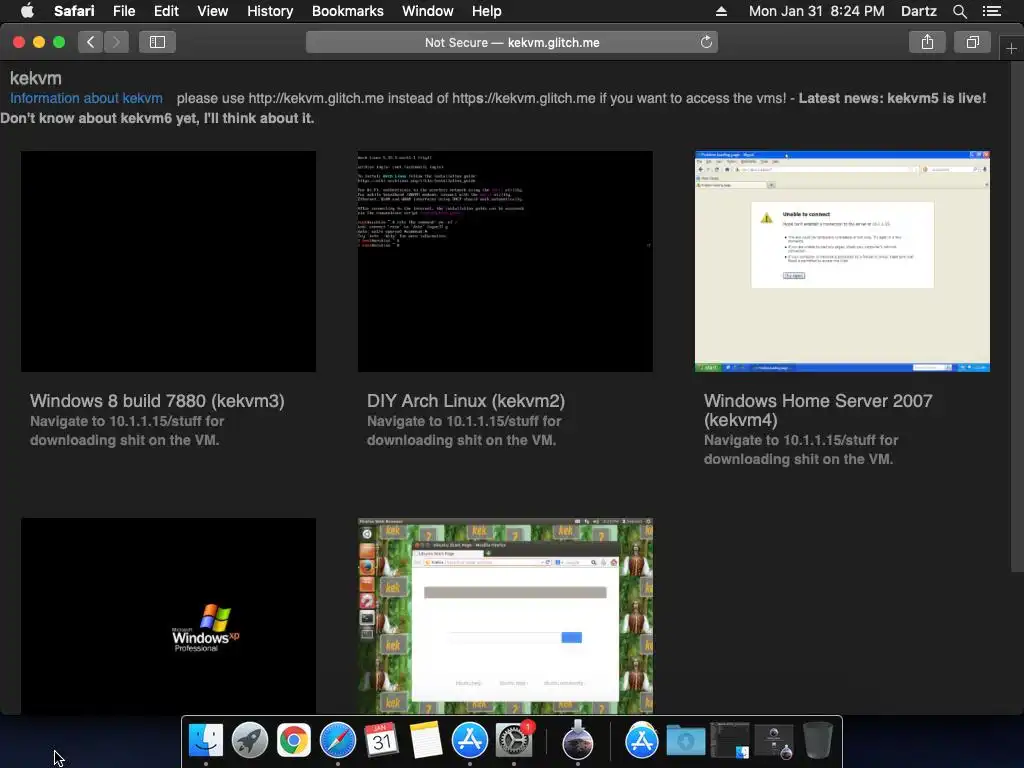Open Calendar from the Dock
The width and height of the screenshot is (1024, 768).
382,740
